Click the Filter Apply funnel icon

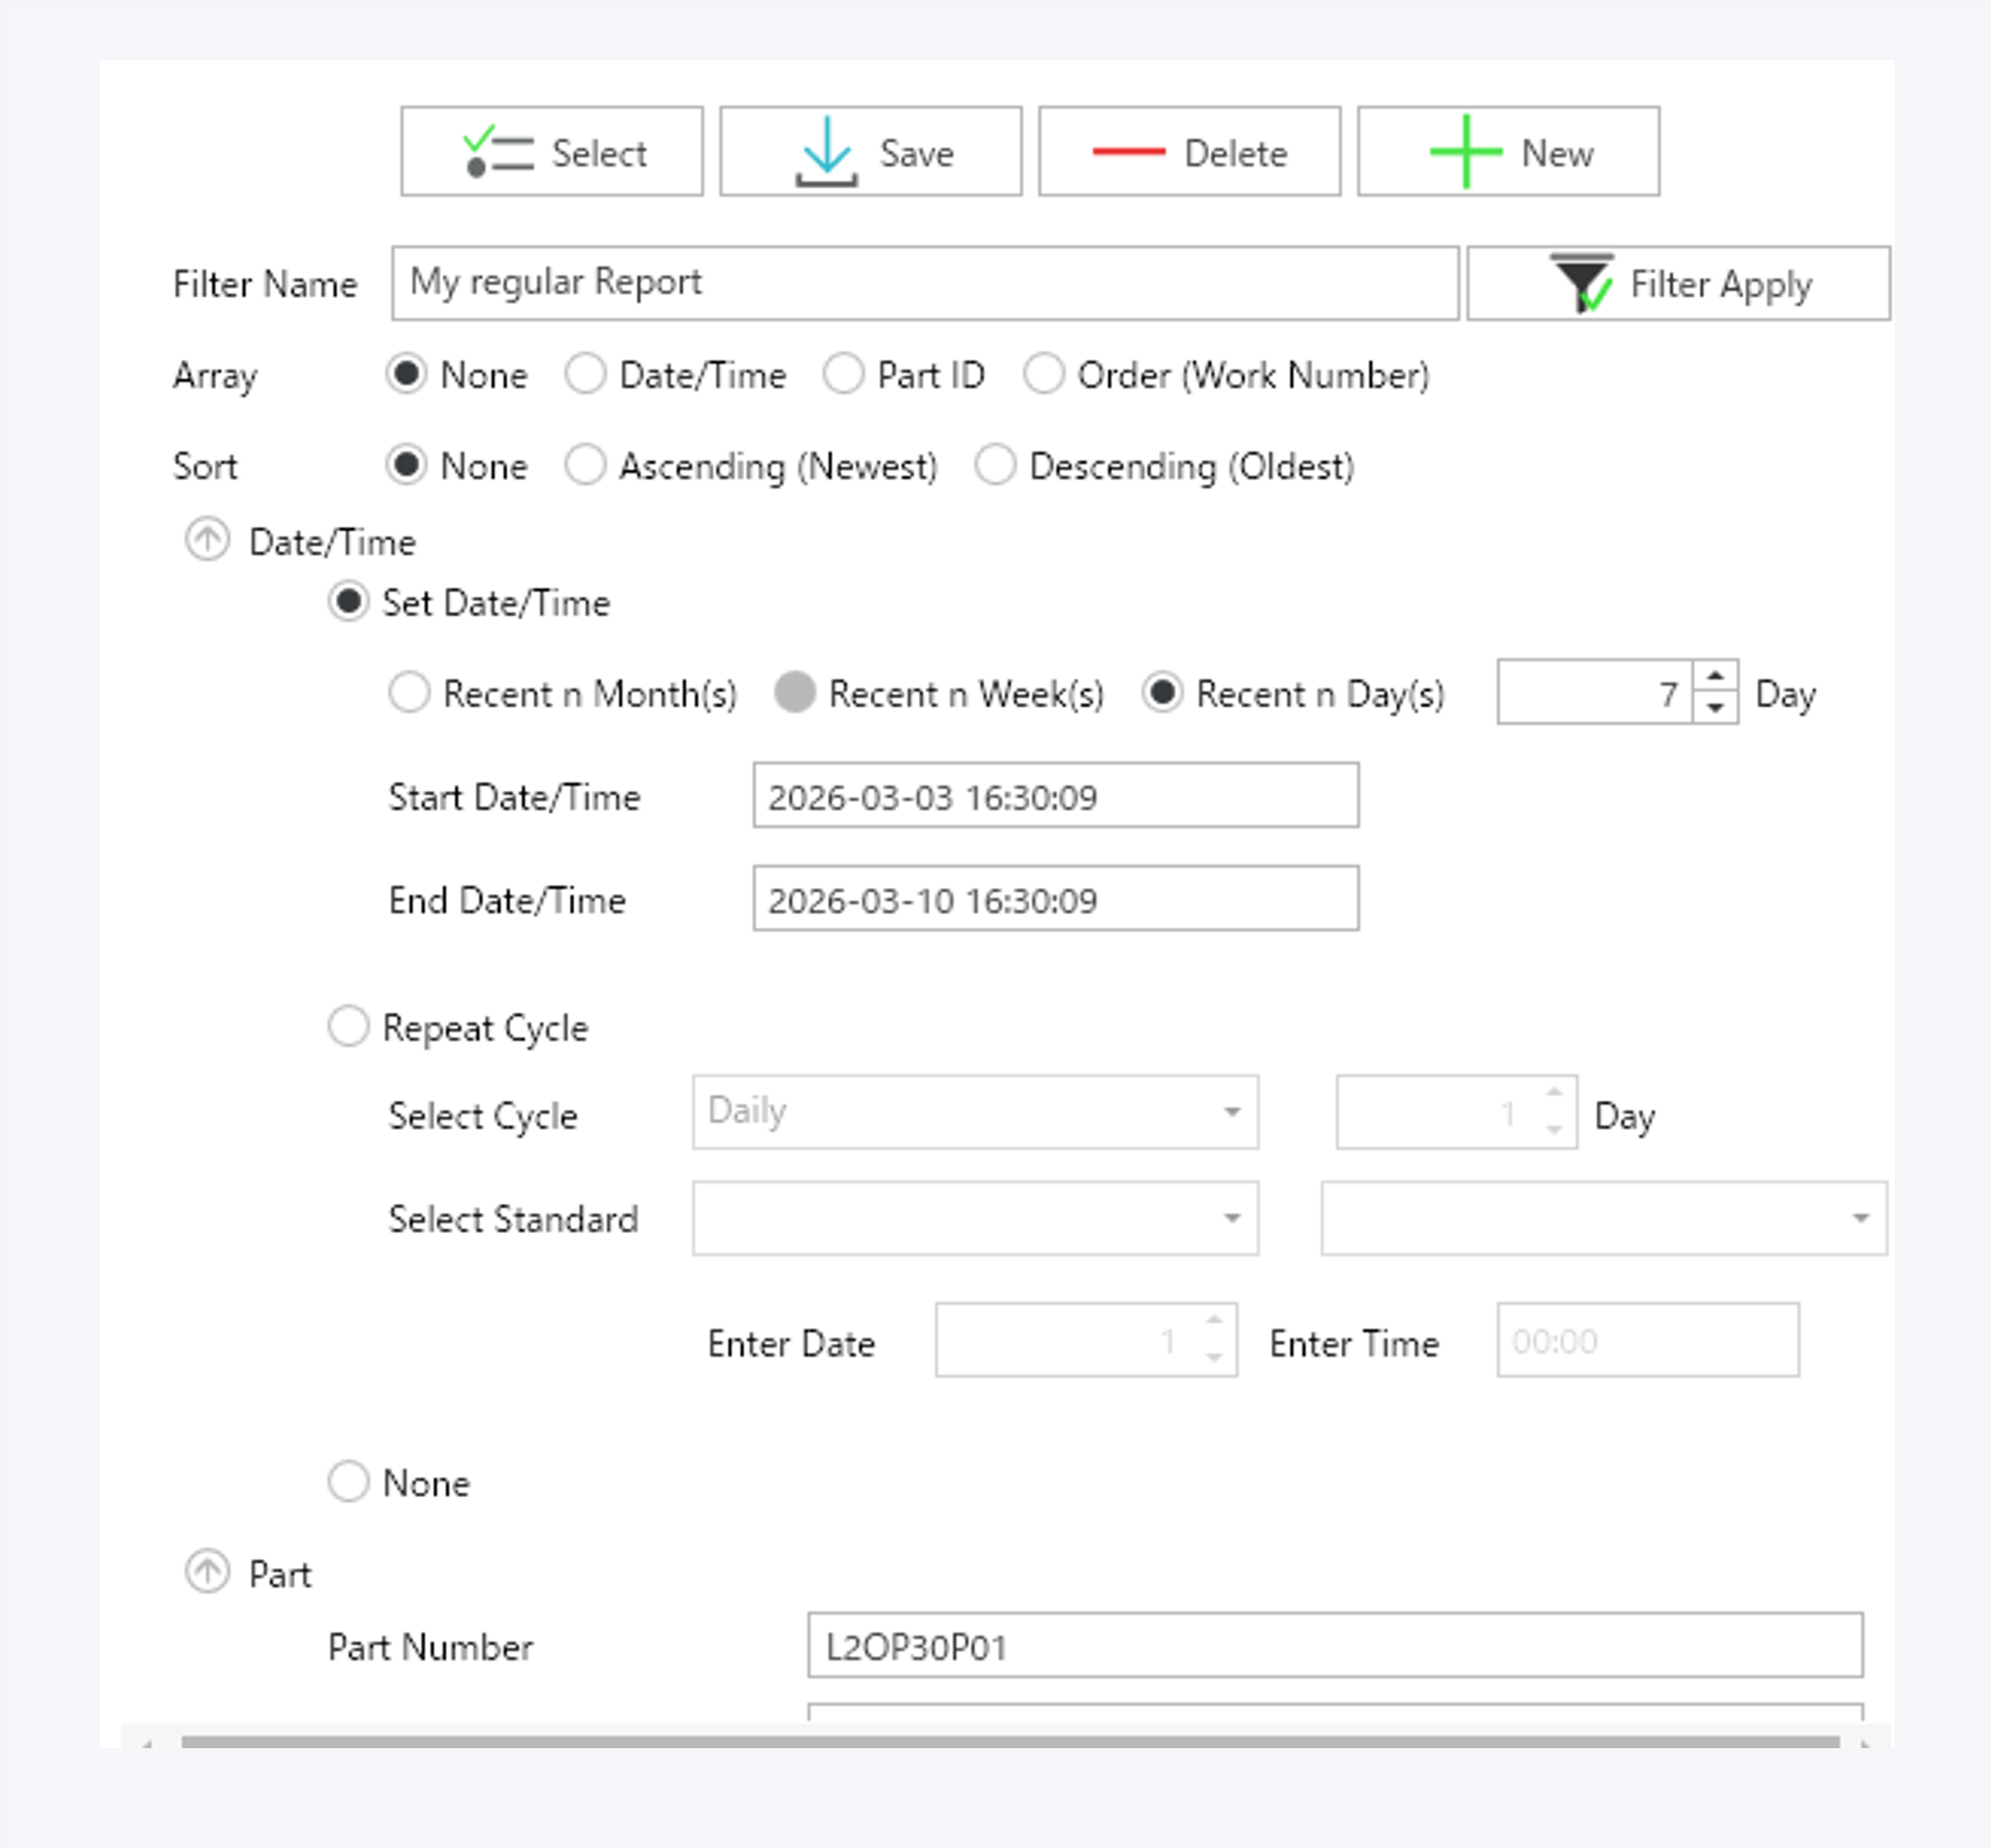(x=1581, y=284)
